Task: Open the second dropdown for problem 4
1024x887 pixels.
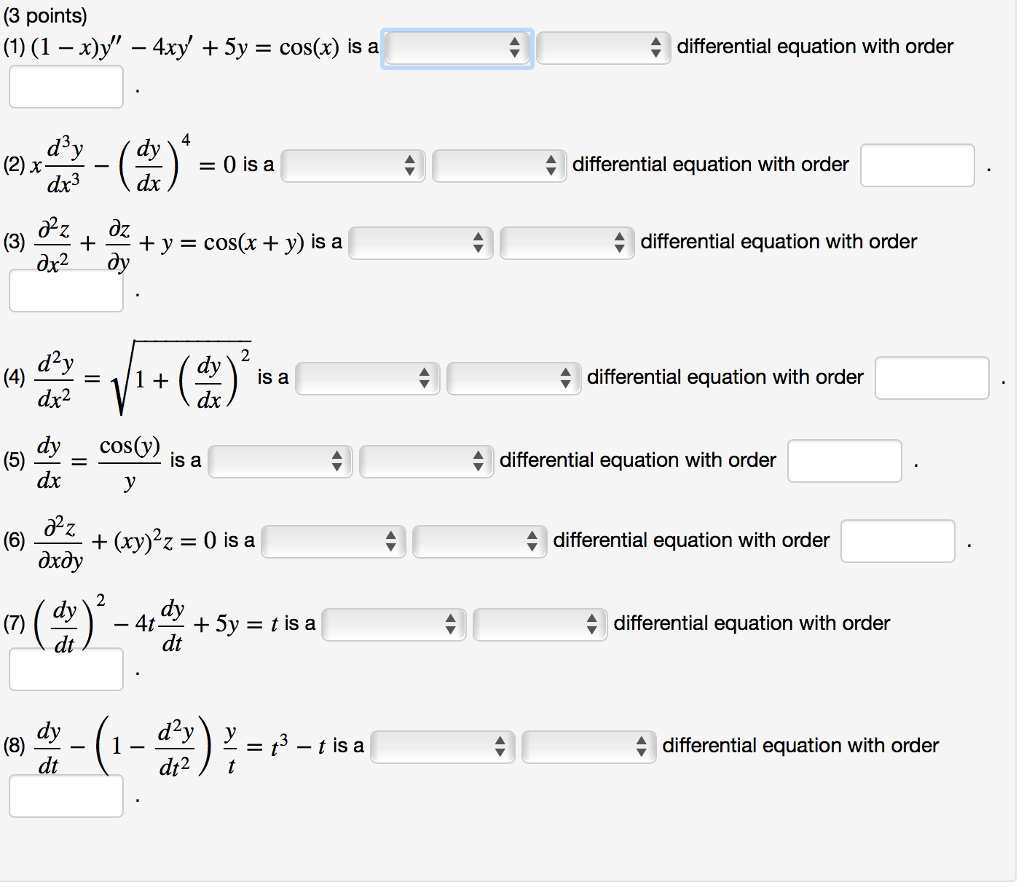Action: pyautogui.click(x=513, y=377)
